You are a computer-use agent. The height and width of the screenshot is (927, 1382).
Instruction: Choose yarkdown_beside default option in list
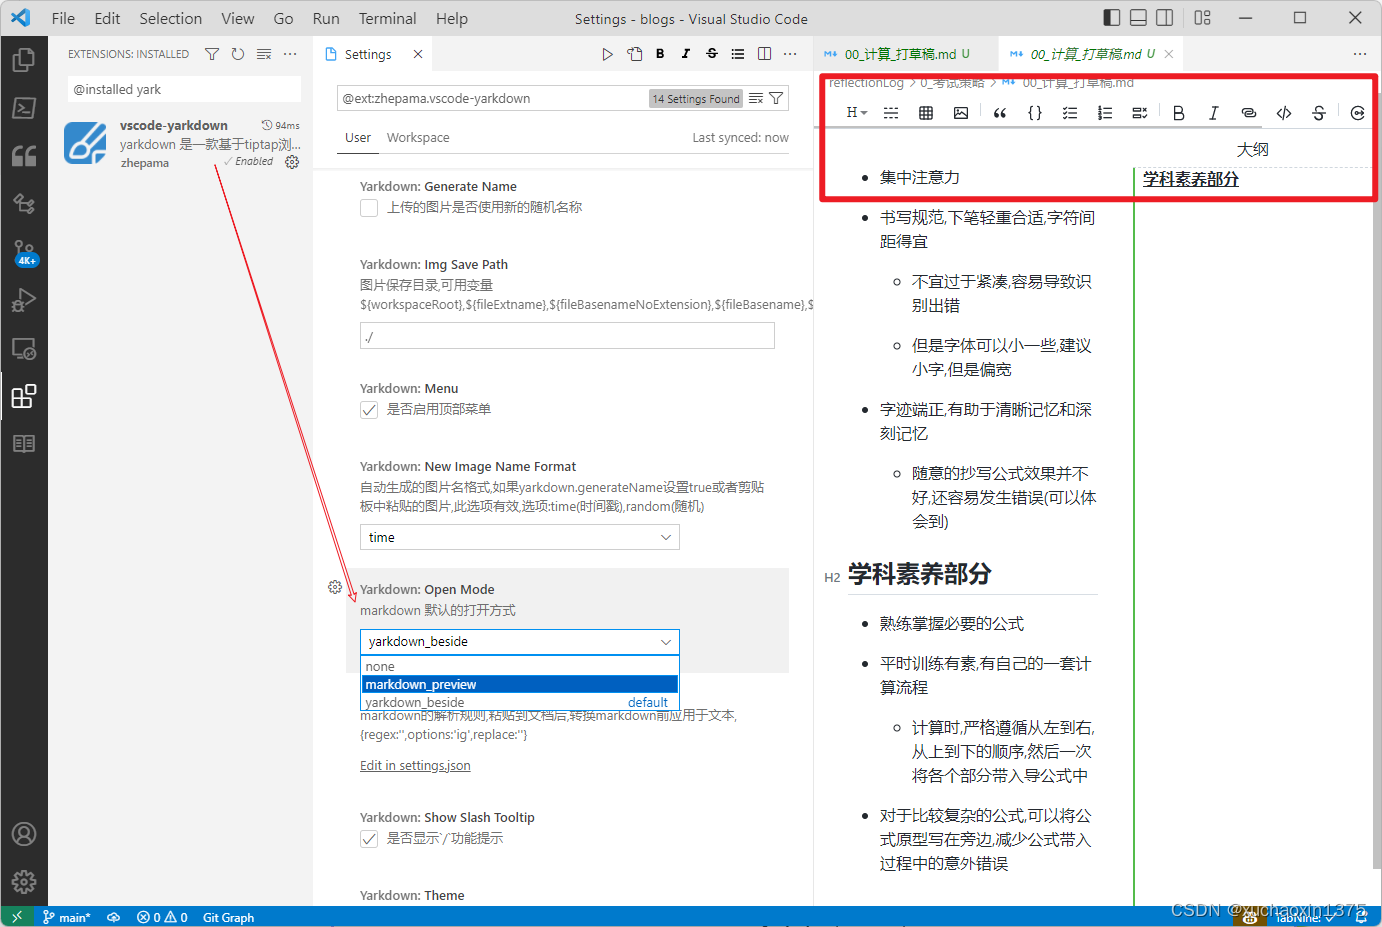coord(520,702)
